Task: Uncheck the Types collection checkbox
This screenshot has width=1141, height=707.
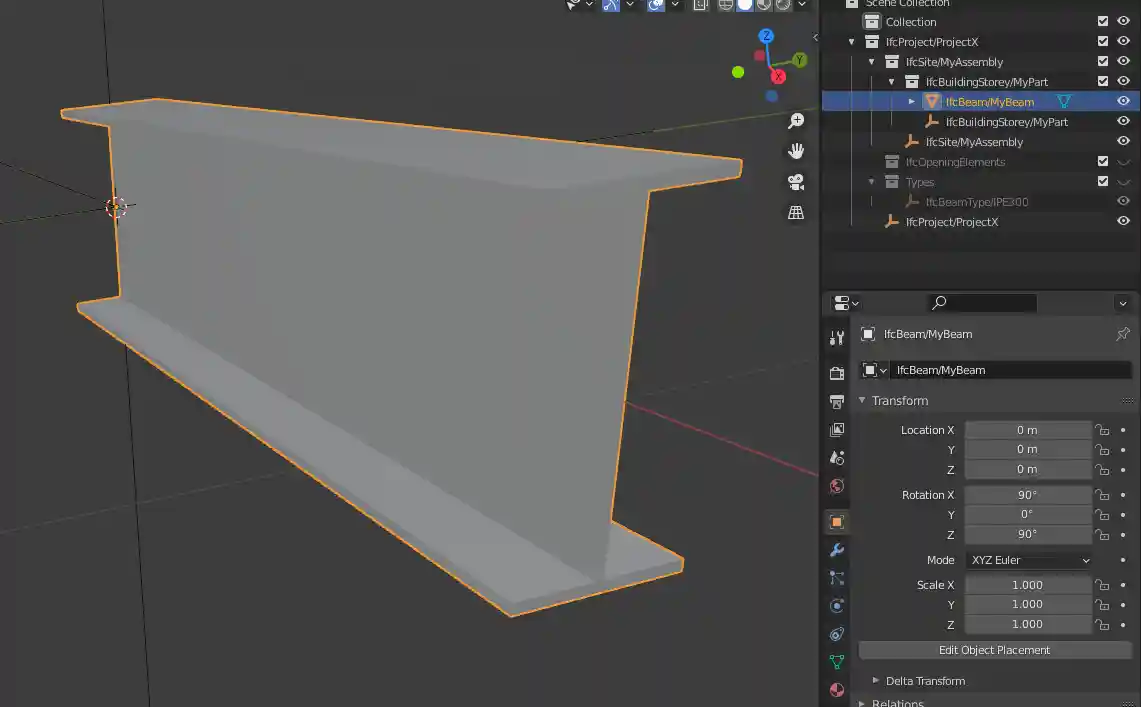Action: pyautogui.click(x=1103, y=181)
